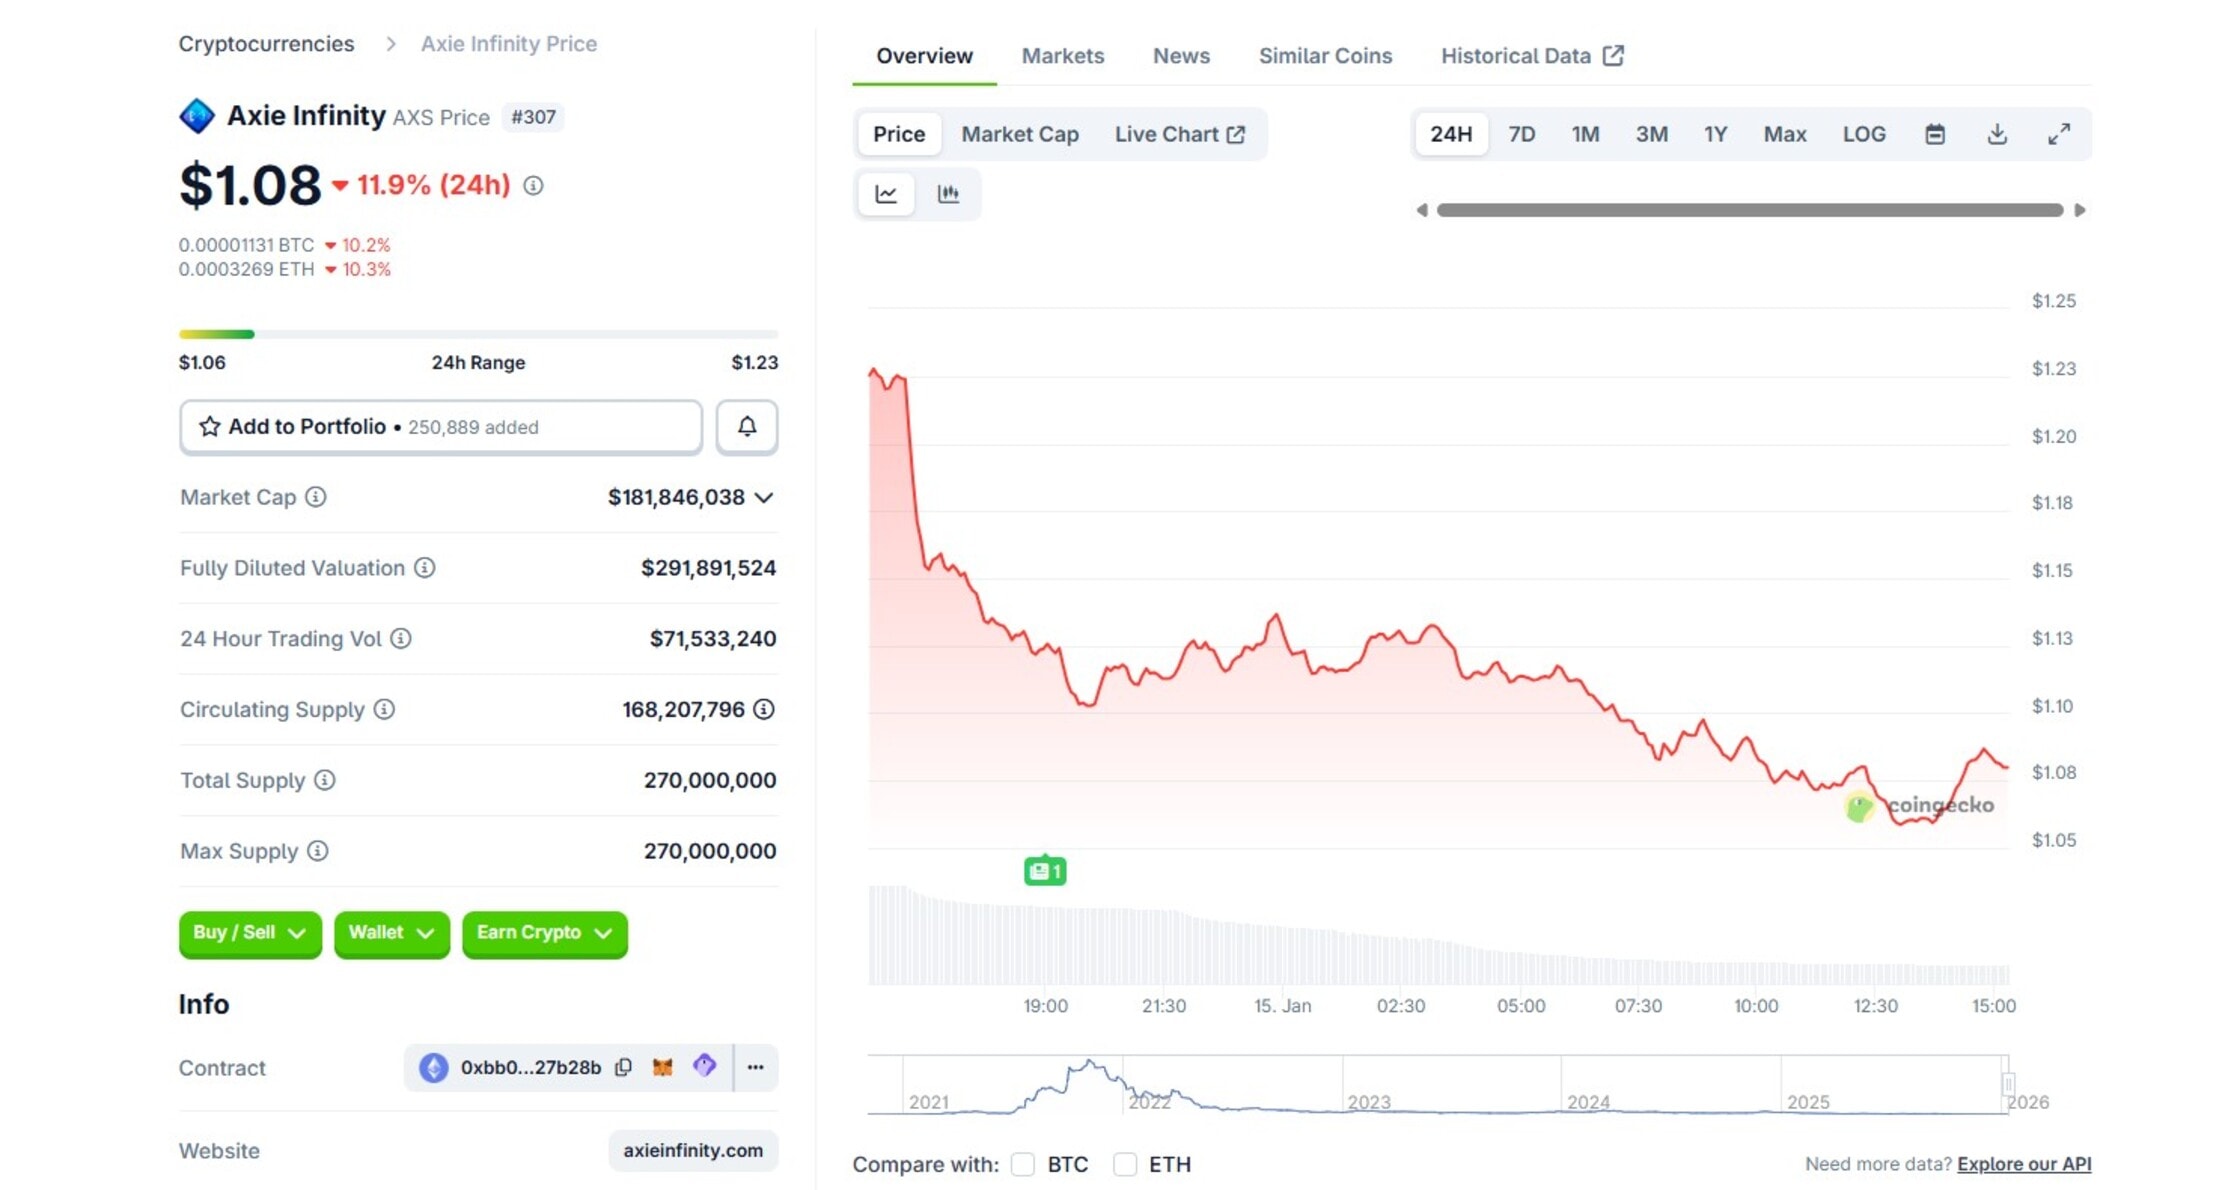The width and height of the screenshot is (2234, 1190).
Task: Open more contract options ellipsis
Action: [755, 1067]
